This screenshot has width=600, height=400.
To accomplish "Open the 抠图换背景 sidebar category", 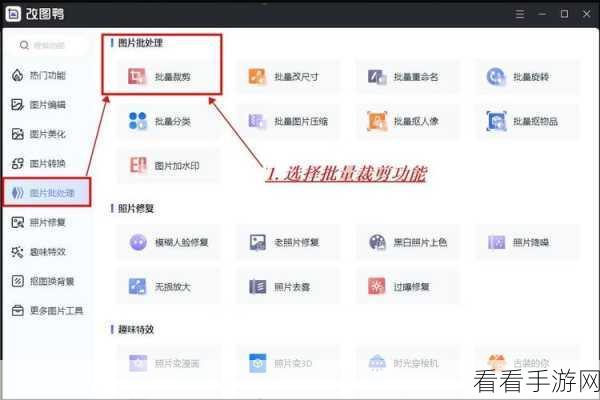I will (47, 281).
